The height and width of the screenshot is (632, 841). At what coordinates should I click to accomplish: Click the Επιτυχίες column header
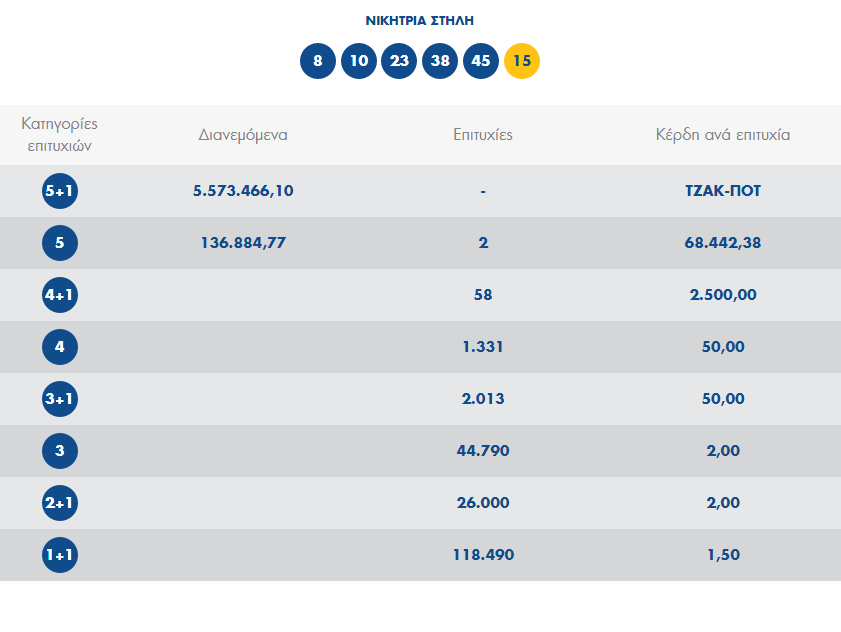[x=483, y=135]
